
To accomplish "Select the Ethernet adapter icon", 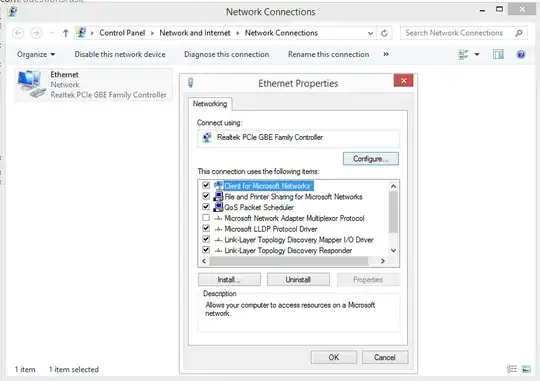I will tap(31, 84).
